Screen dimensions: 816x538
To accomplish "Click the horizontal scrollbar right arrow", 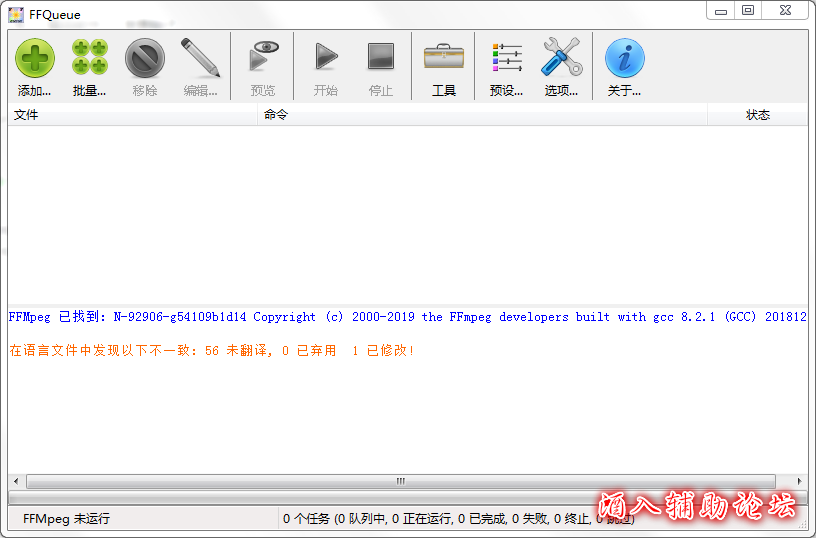I will [x=800, y=481].
